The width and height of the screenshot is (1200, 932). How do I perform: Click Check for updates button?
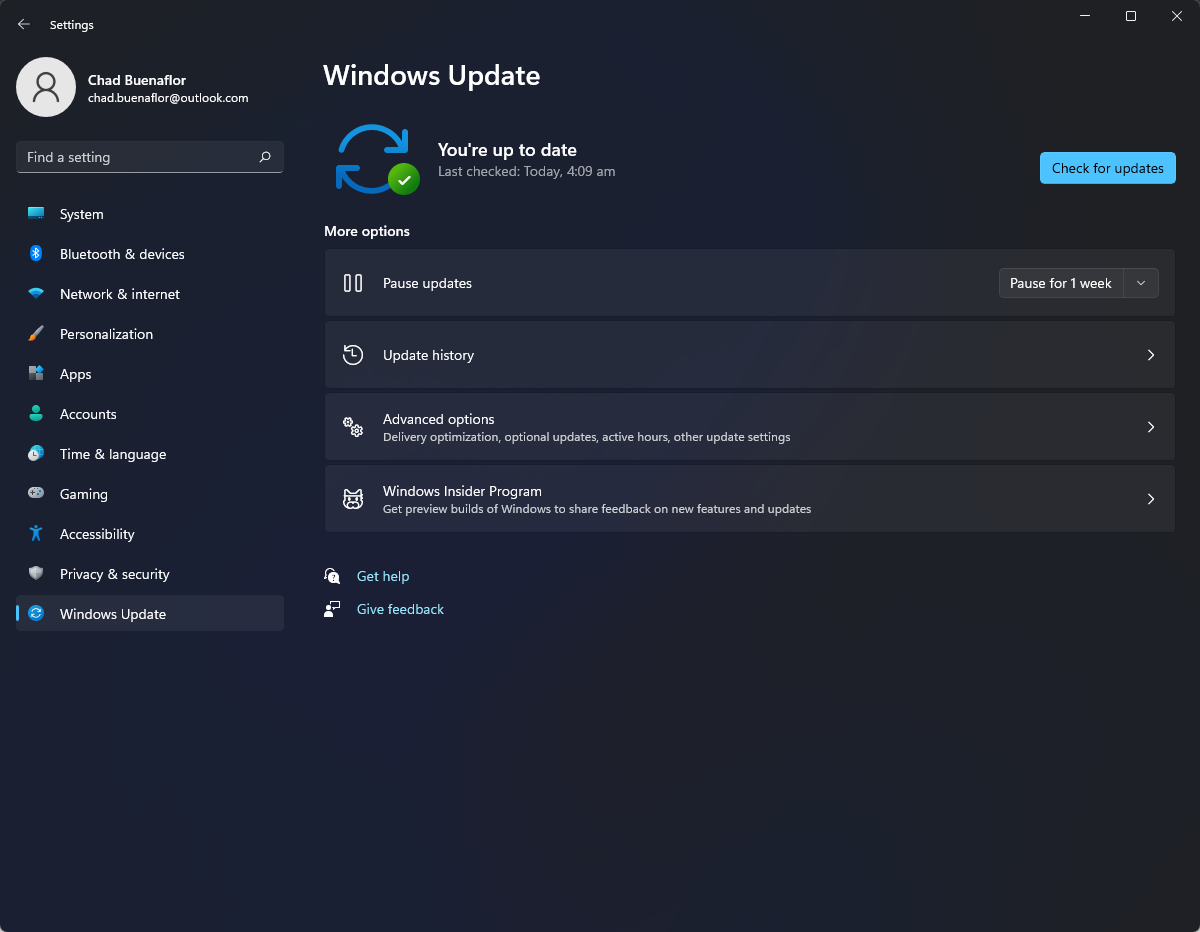tap(1108, 168)
